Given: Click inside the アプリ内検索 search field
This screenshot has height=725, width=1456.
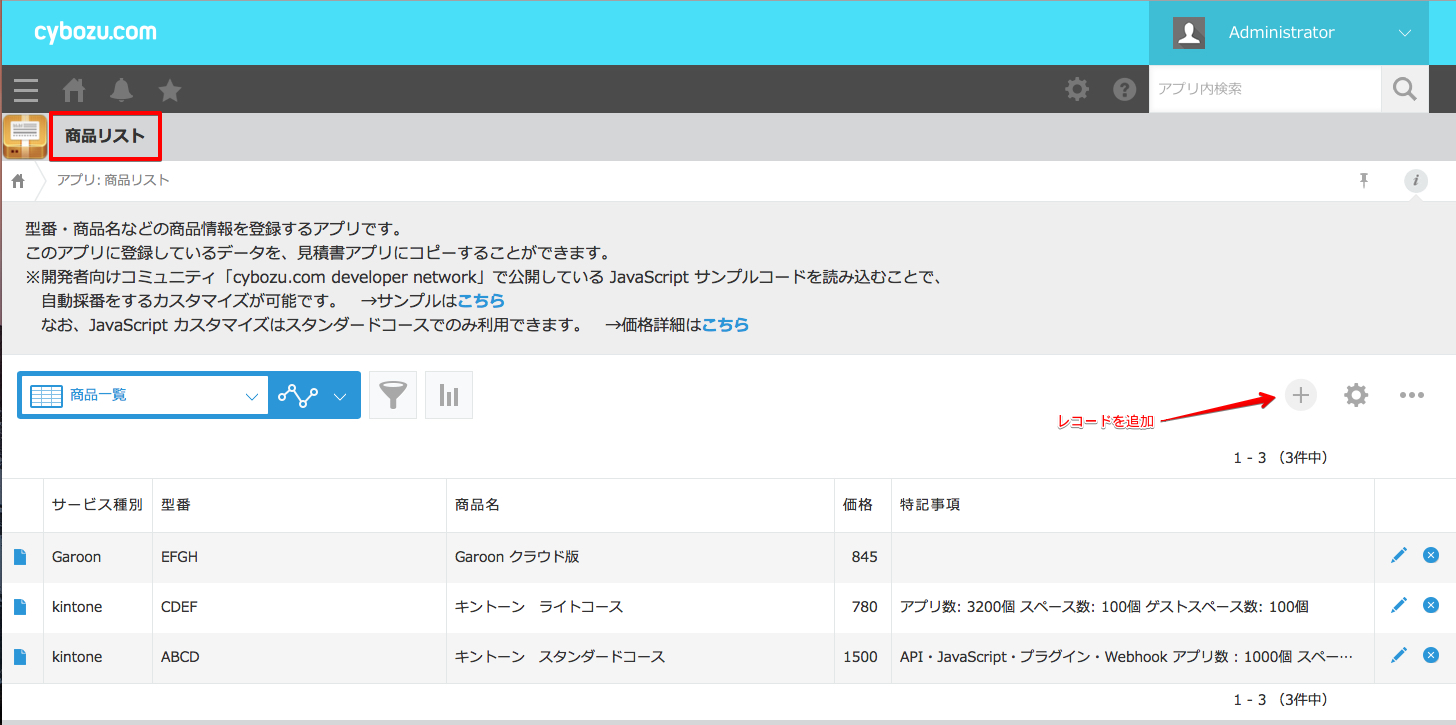Looking at the screenshot, I should 1264,89.
